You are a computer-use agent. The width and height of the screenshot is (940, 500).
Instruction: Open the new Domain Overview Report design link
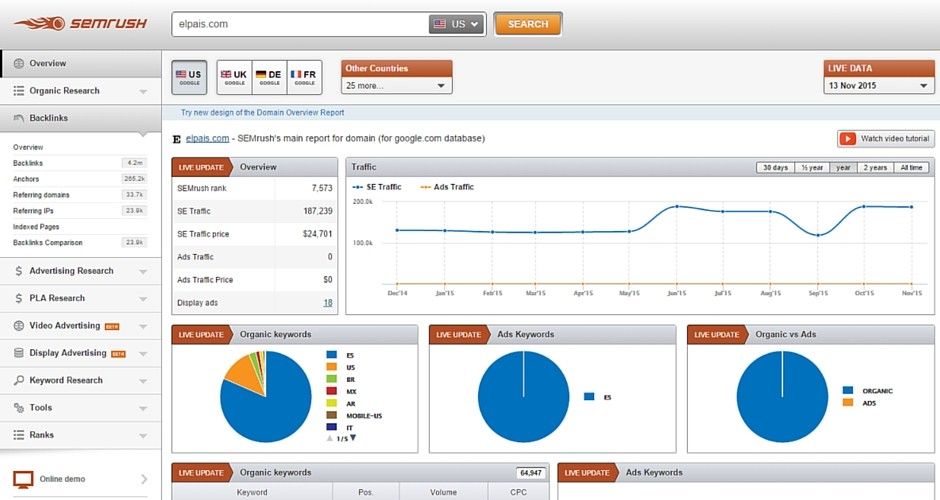(x=263, y=113)
